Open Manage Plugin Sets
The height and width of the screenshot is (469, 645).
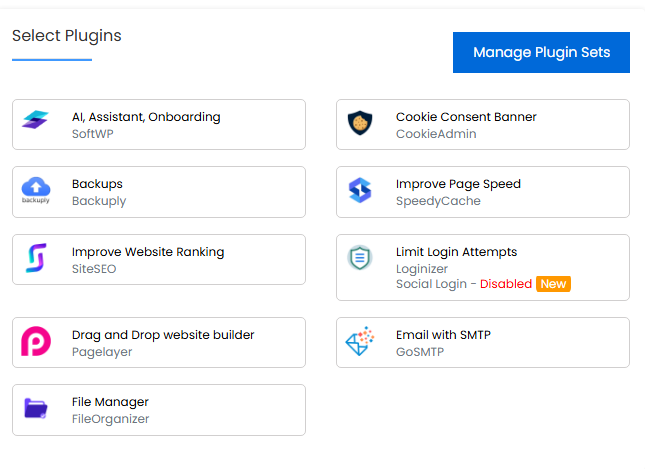pos(541,53)
